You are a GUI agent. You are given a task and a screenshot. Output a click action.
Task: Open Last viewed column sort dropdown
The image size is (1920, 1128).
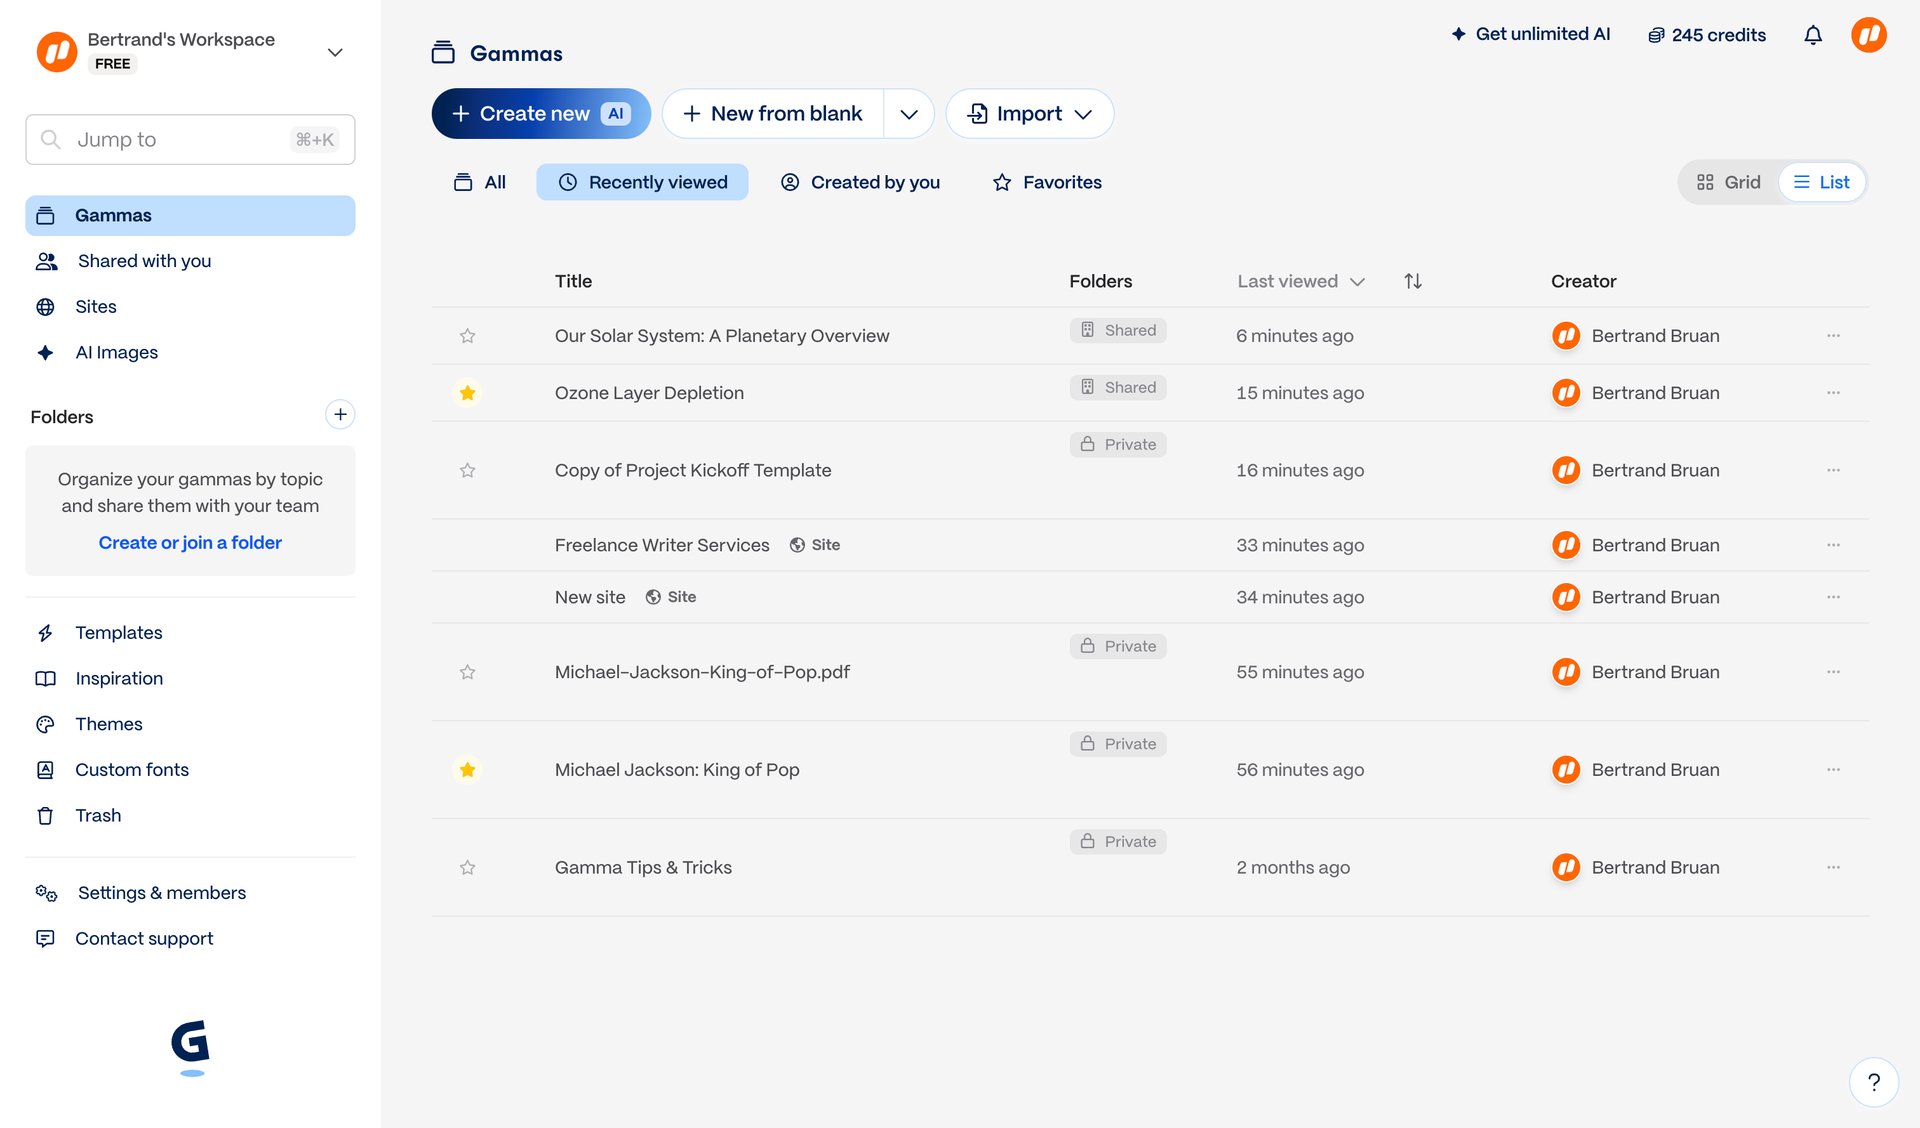point(1300,281)
